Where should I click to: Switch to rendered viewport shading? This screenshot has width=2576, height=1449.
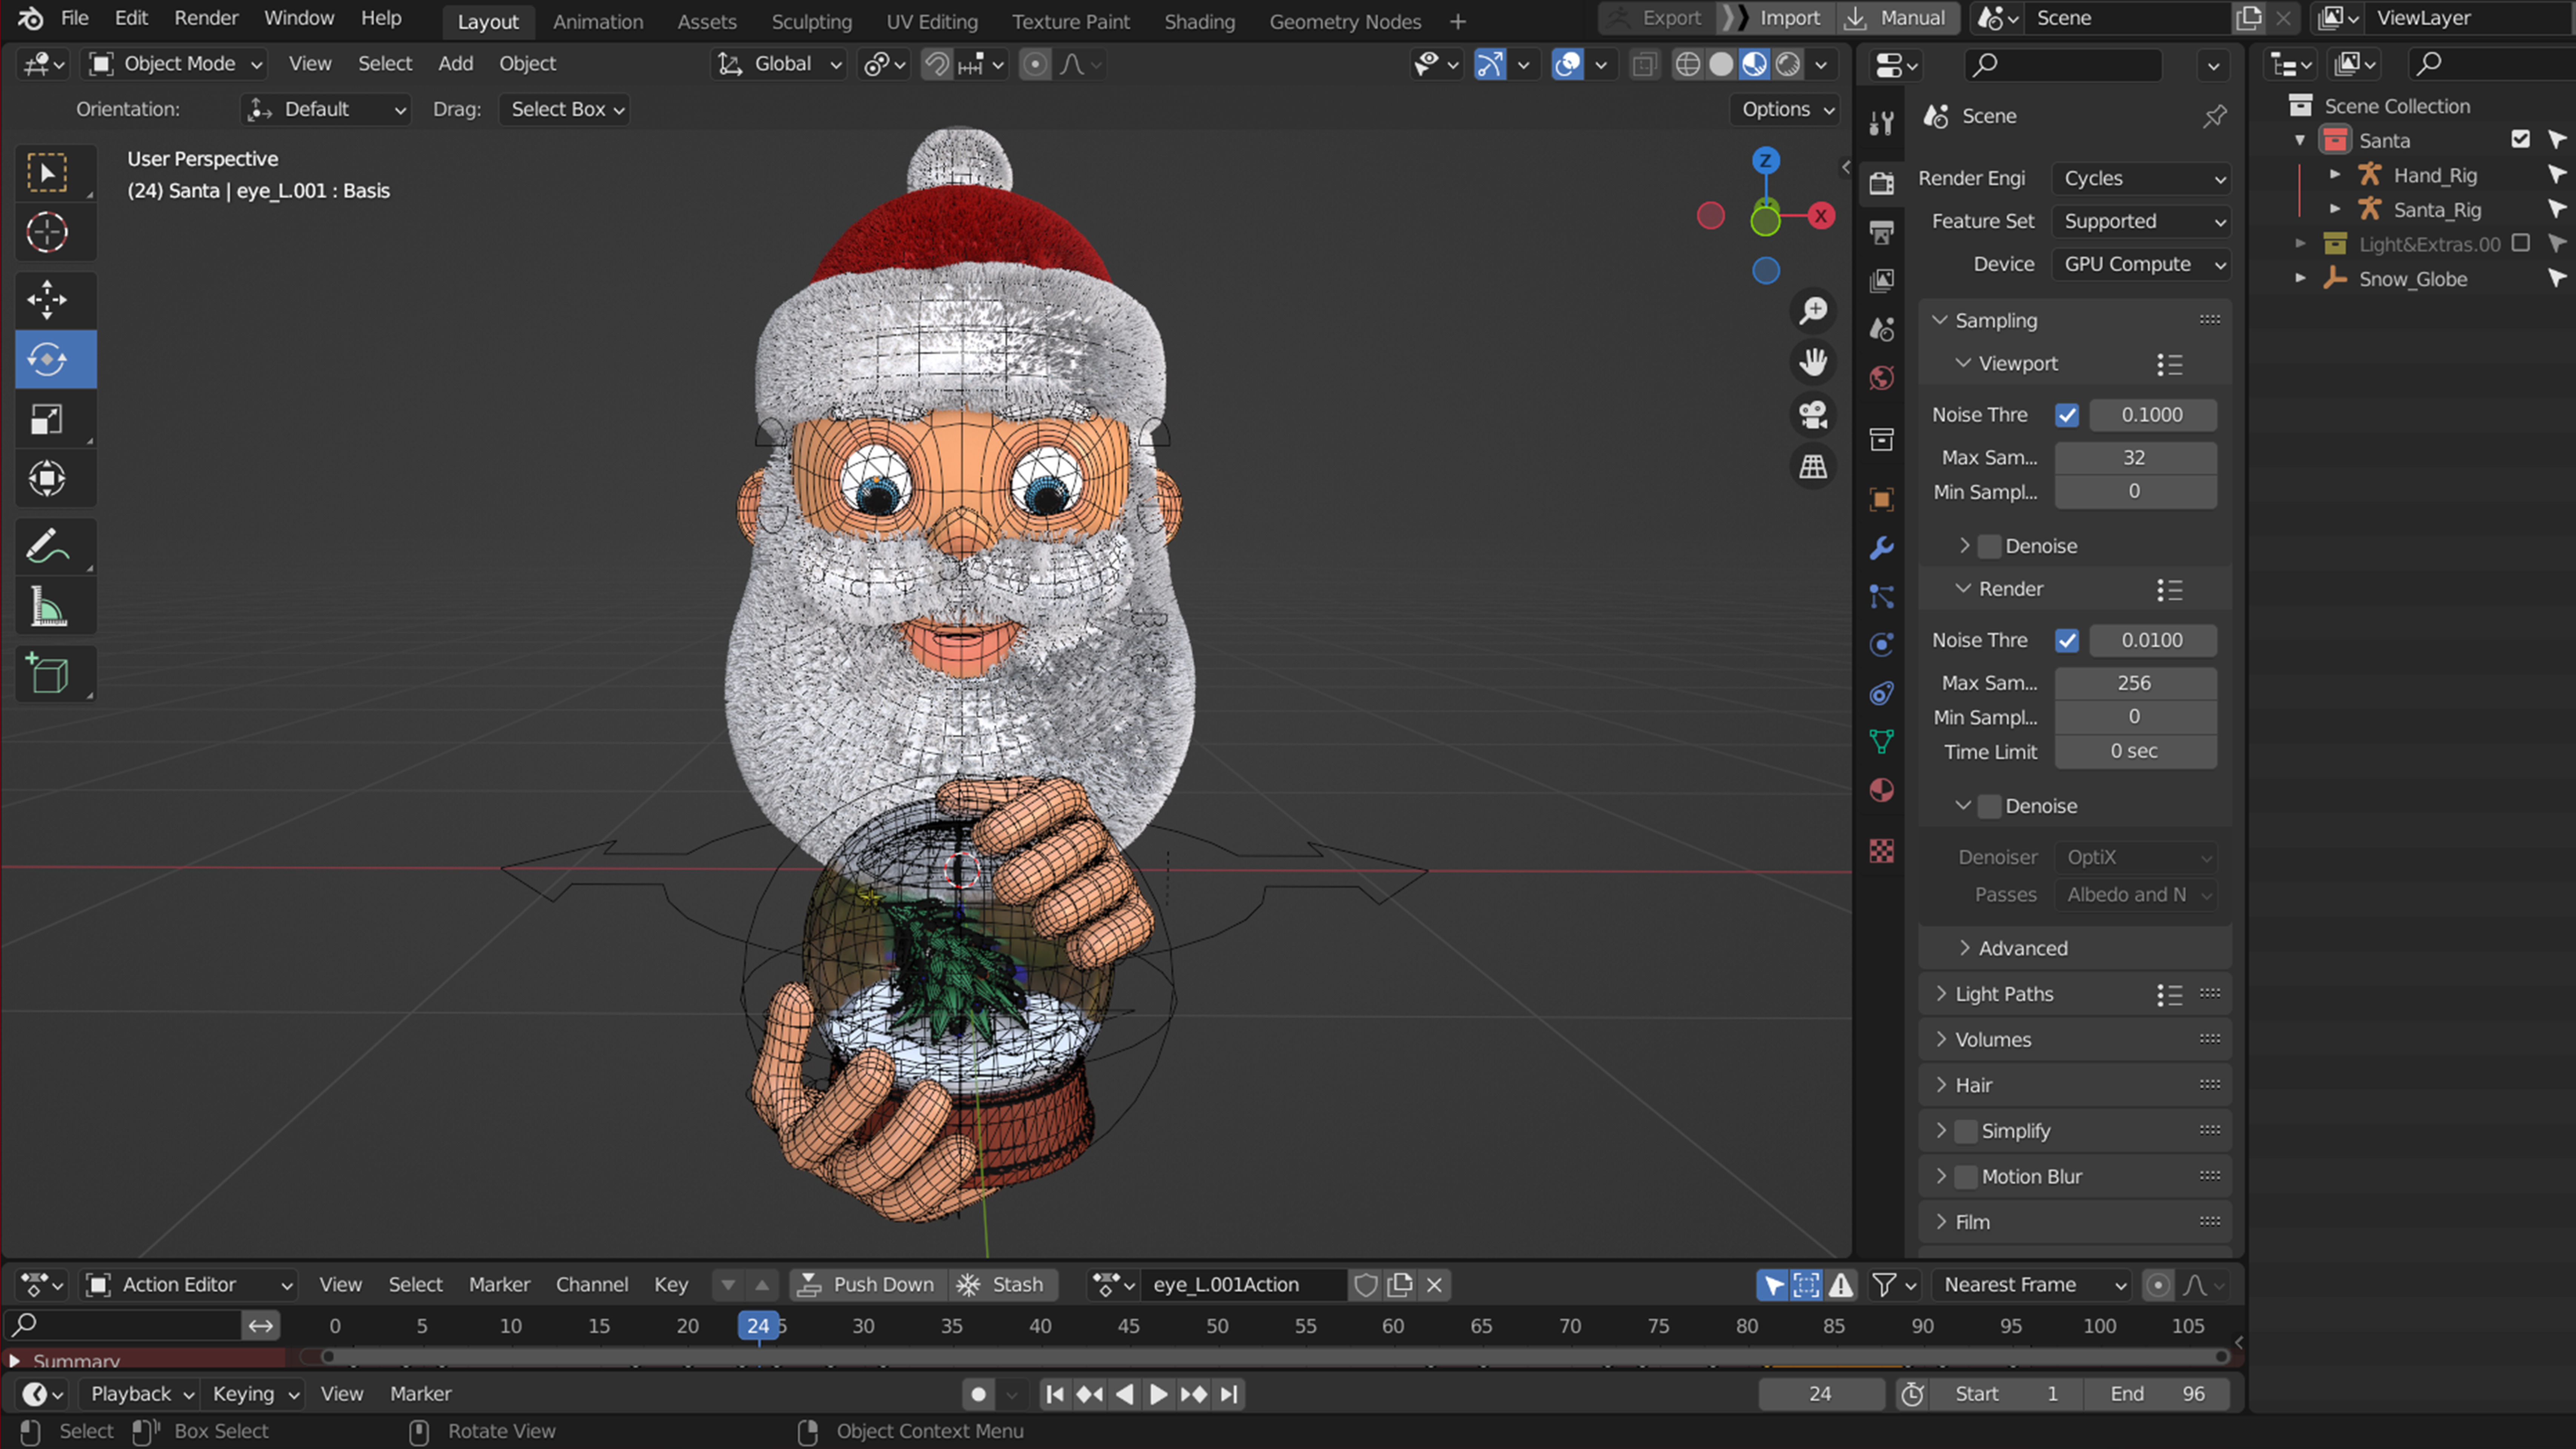[1788, 64]
